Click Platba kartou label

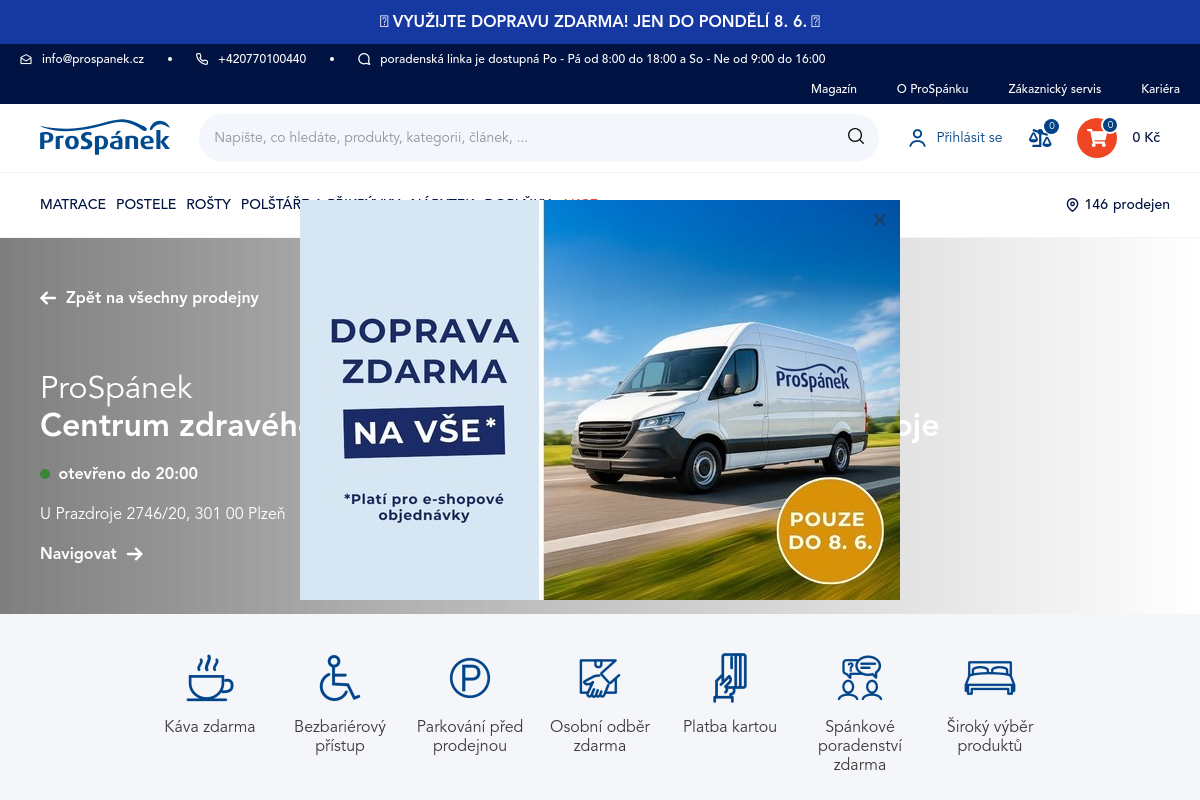pos(730,727)
